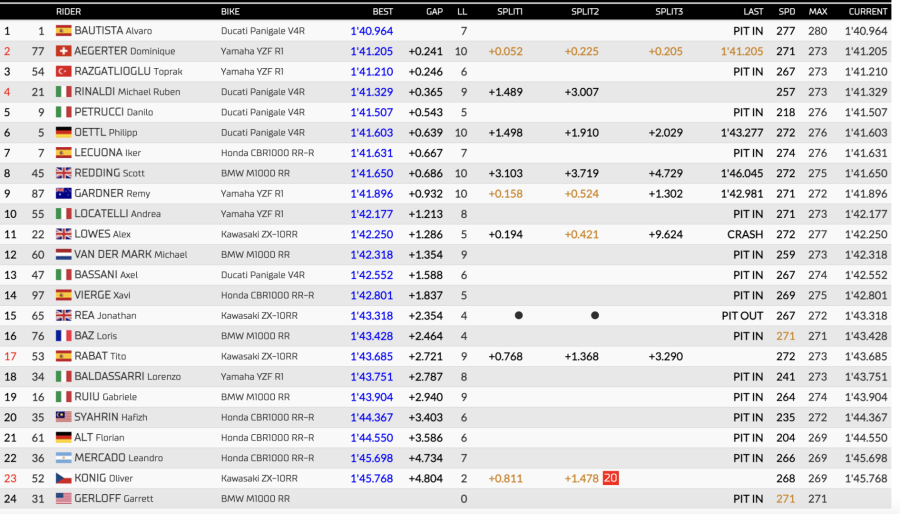Click the Italian flag next to BALDASSARRI
This screenshot has height=514, width=900.
[x=64, y=377]
